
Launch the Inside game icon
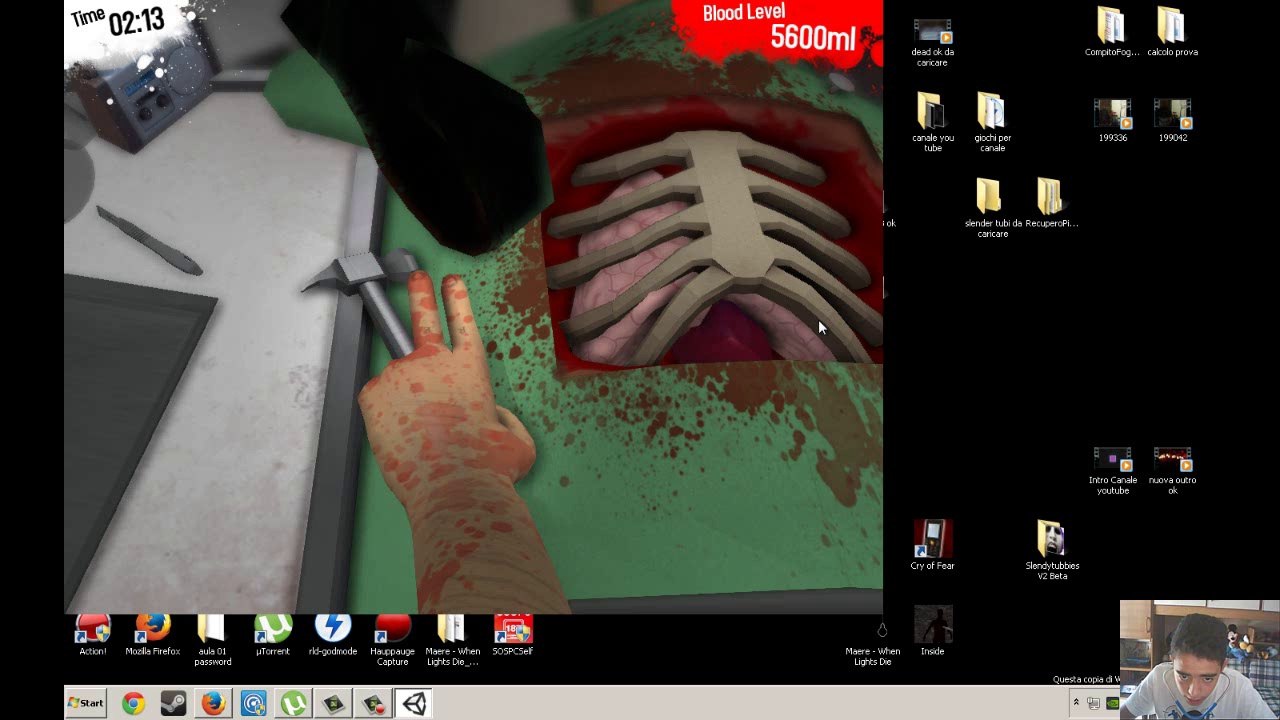pos(932,631)
